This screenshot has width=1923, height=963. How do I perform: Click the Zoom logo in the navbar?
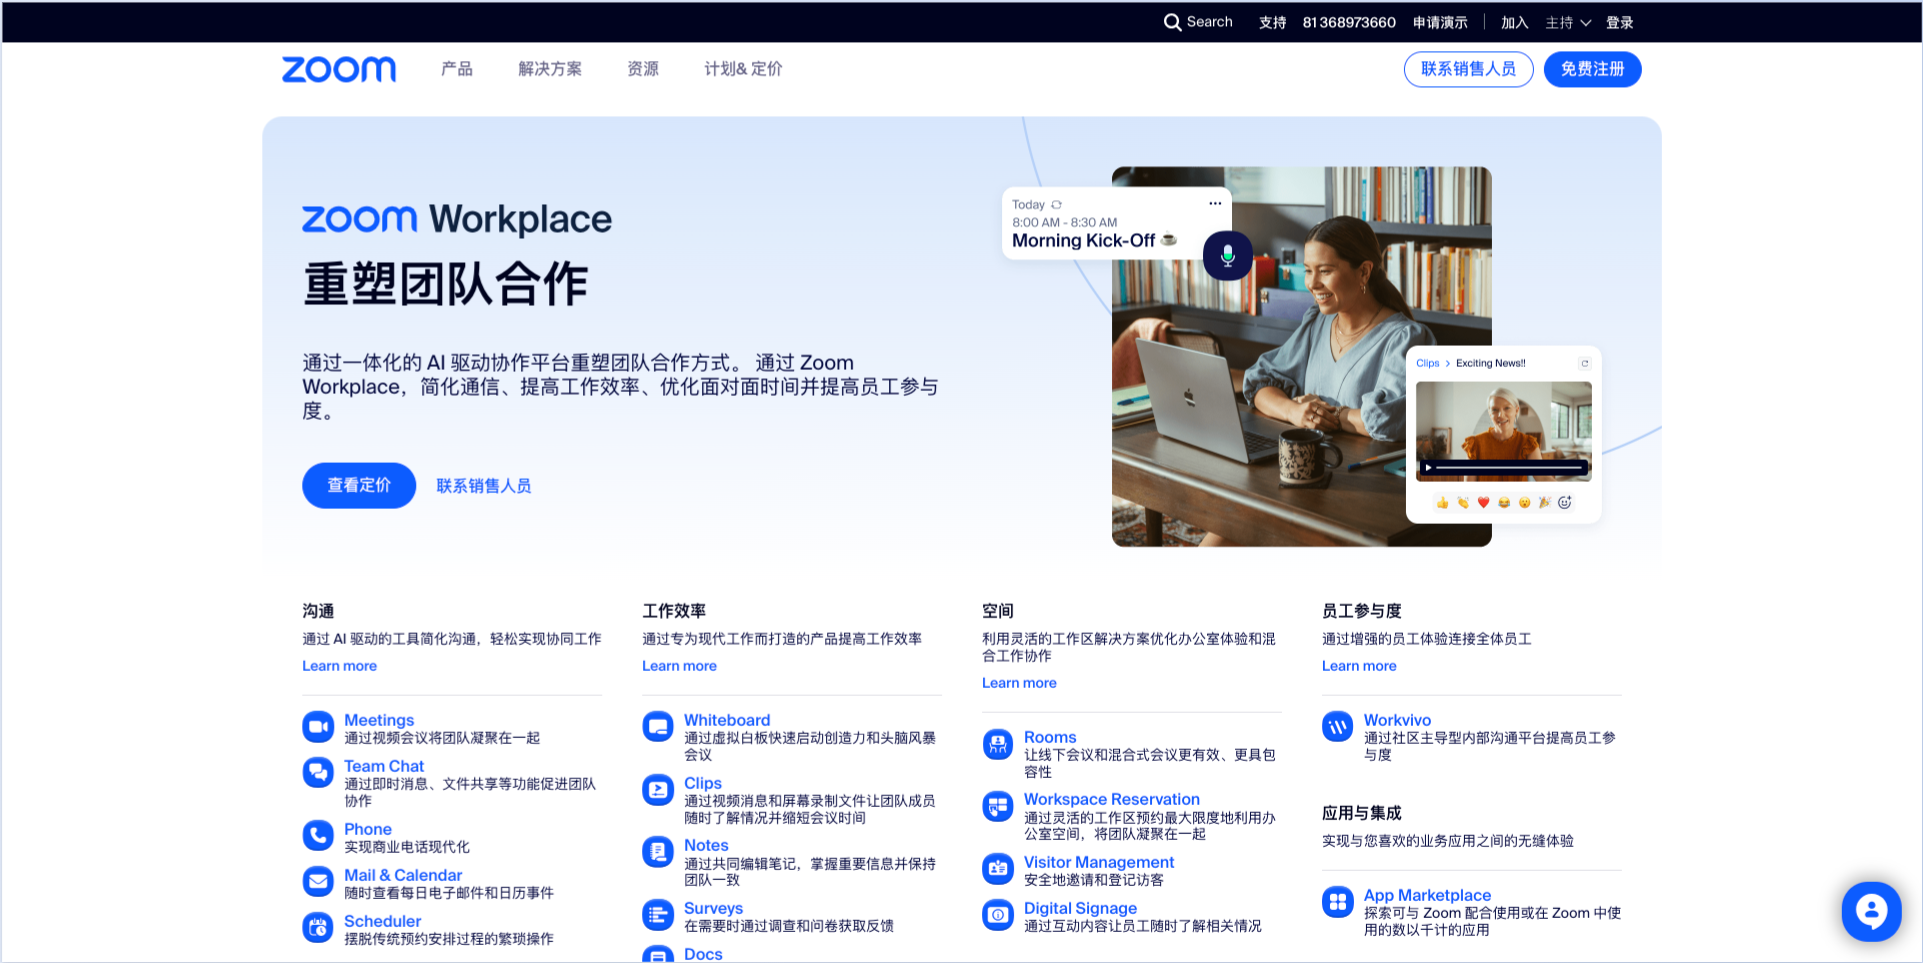pos(339,69)
